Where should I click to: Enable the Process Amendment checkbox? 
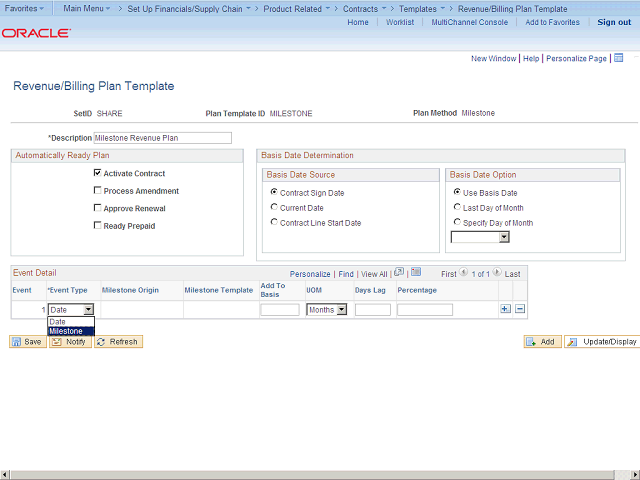coord(97,190)
